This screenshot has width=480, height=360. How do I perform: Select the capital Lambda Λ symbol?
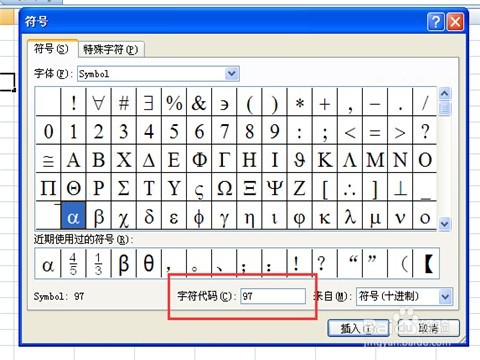[350, 159]
